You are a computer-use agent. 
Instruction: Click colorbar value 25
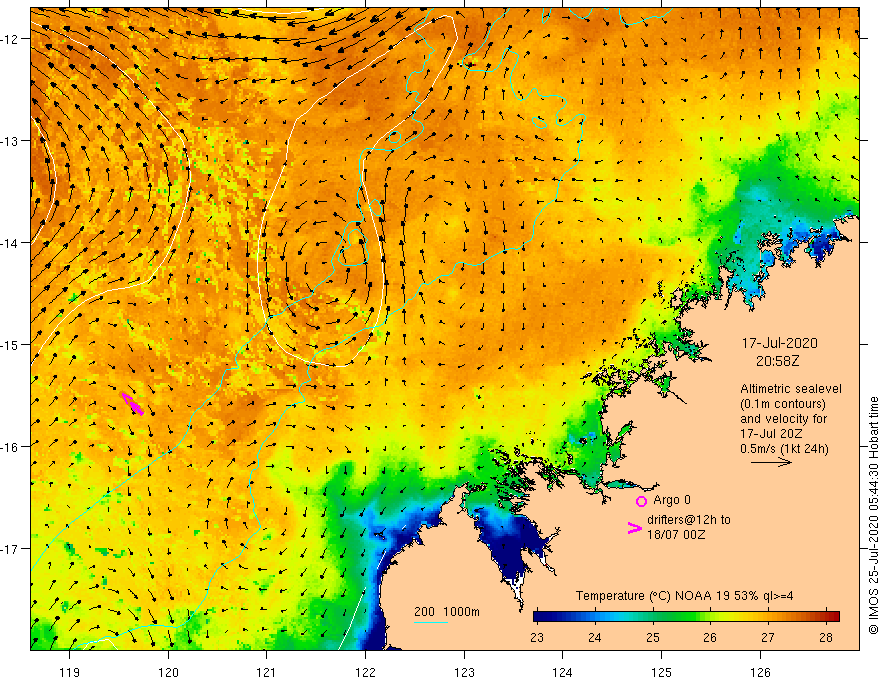(653, 638)
